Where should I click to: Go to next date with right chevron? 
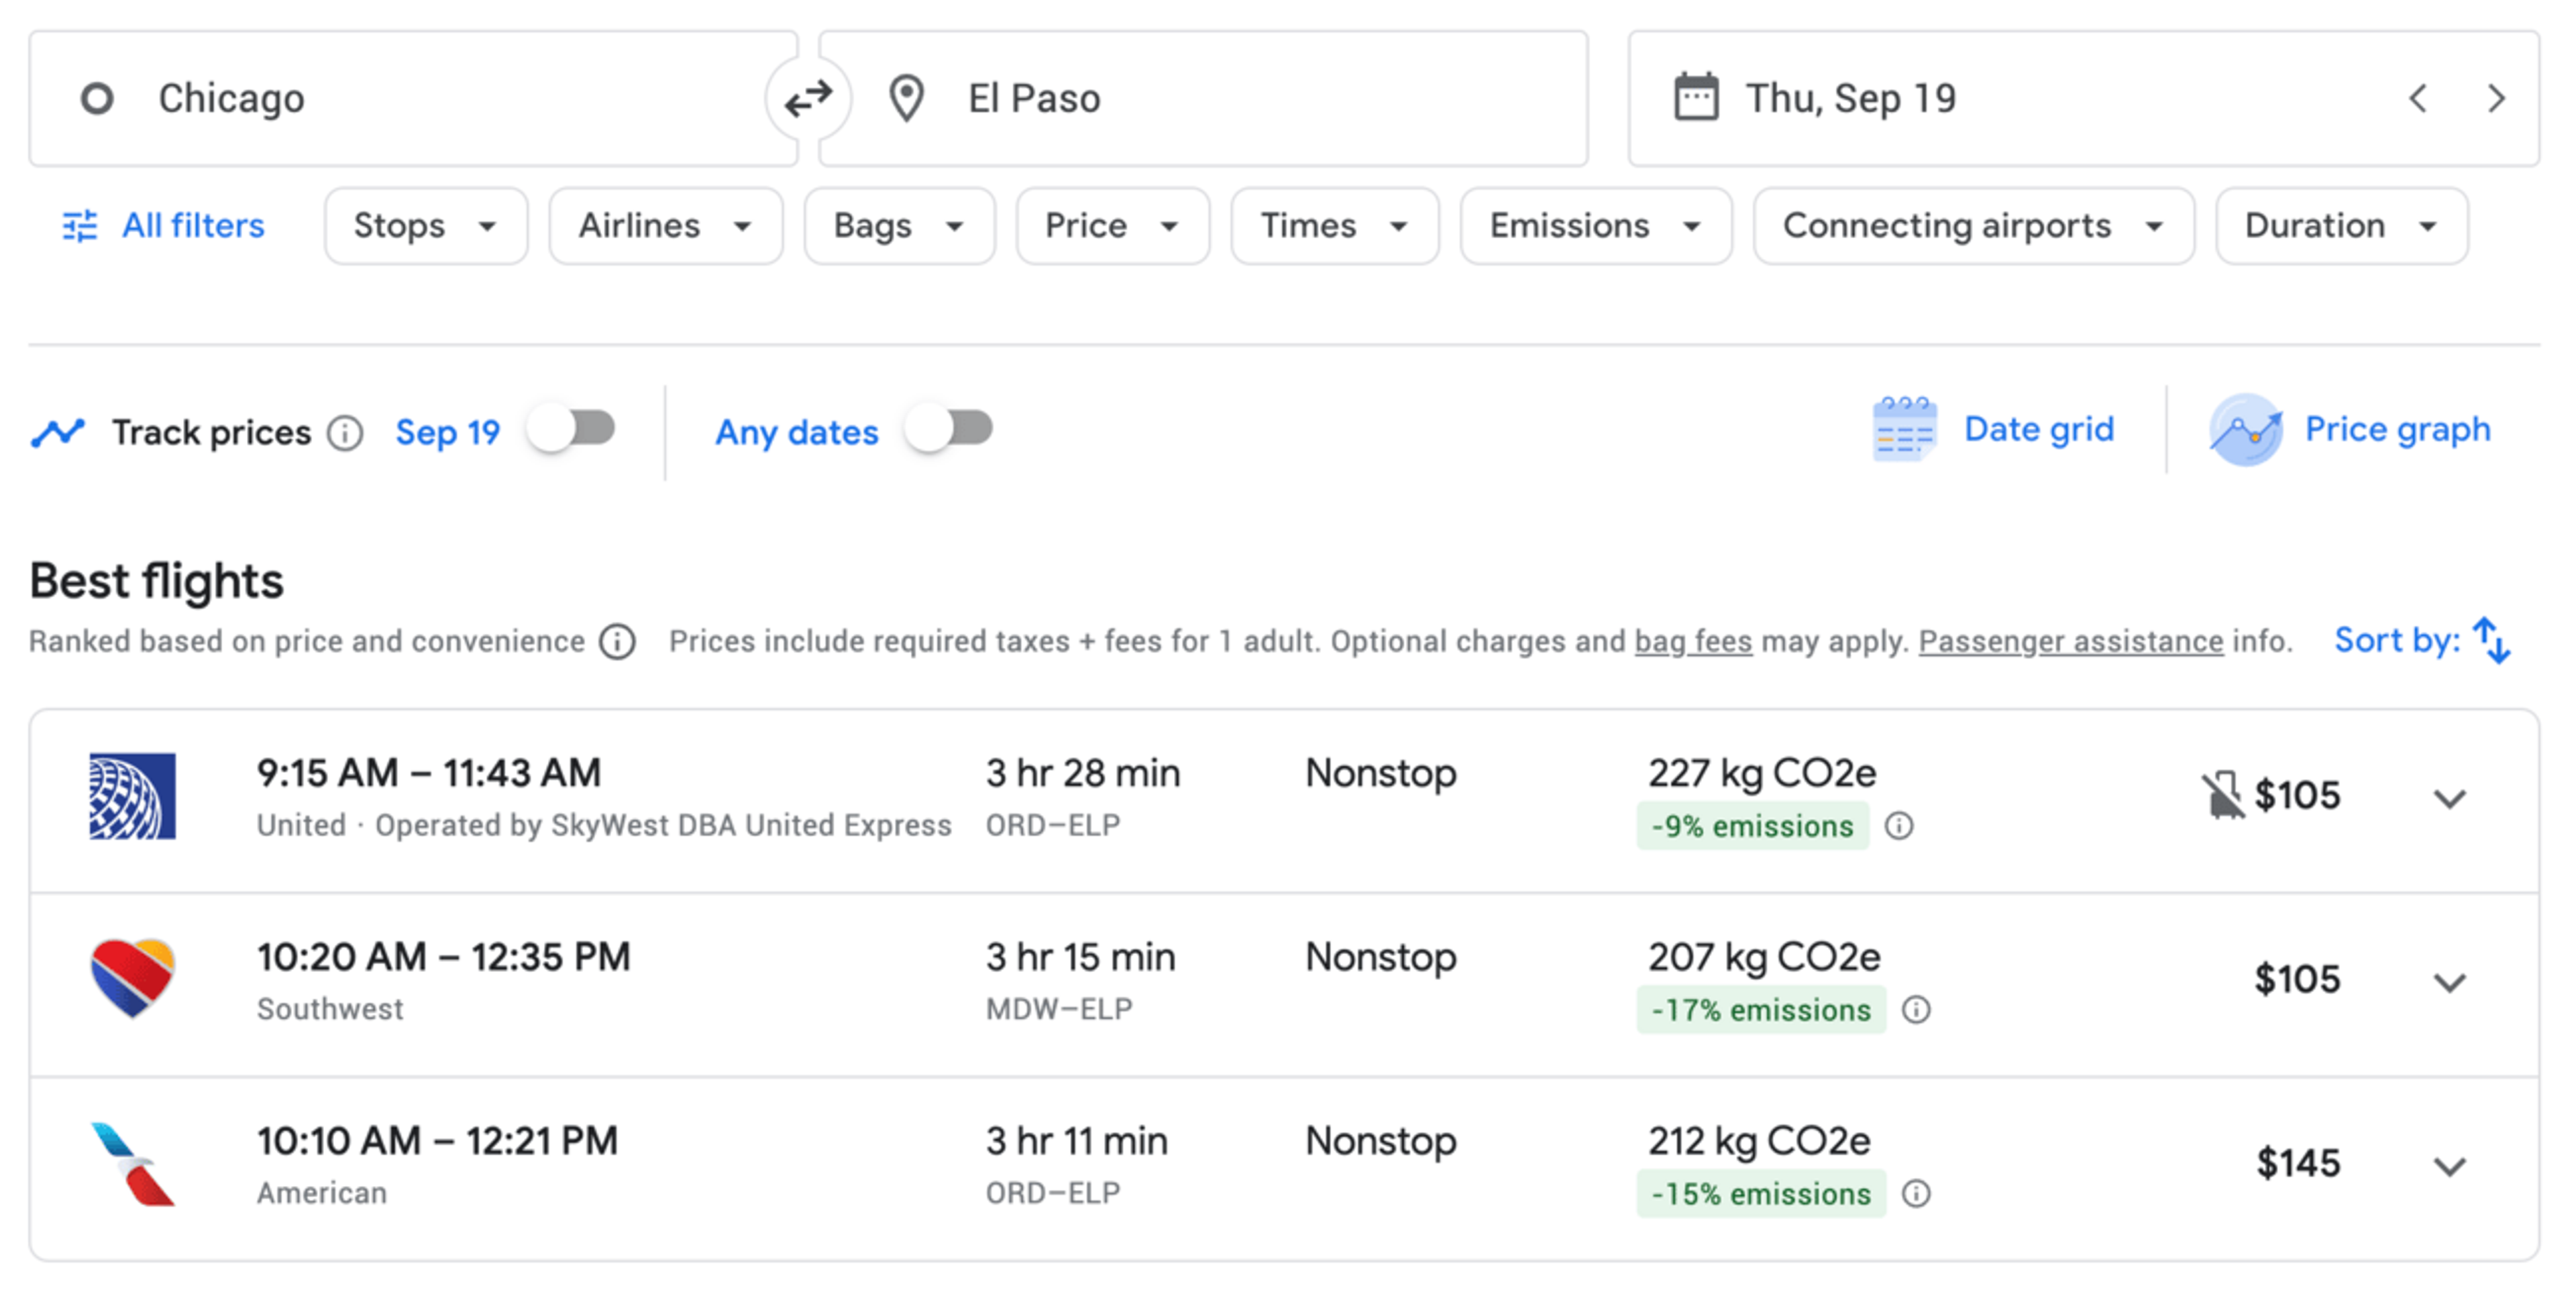point(2497,99)
